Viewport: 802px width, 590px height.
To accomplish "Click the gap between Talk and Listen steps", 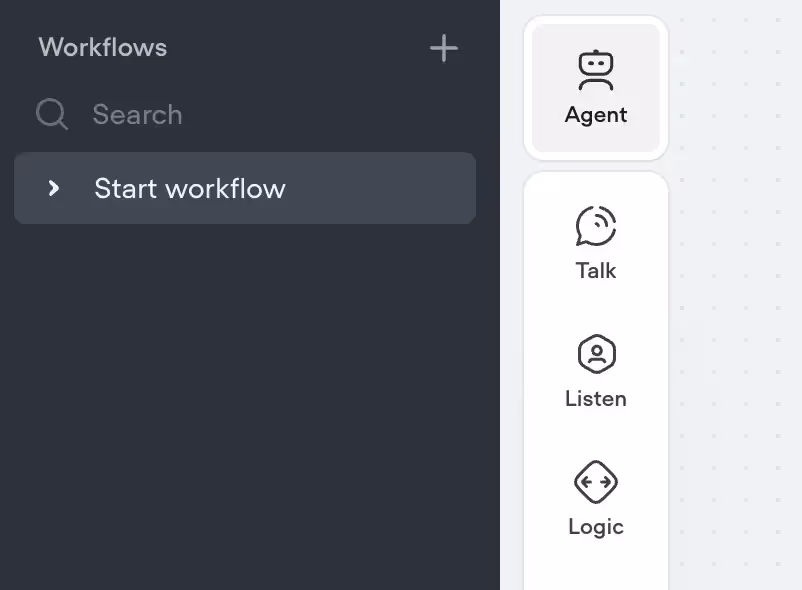I will point(596,307).
